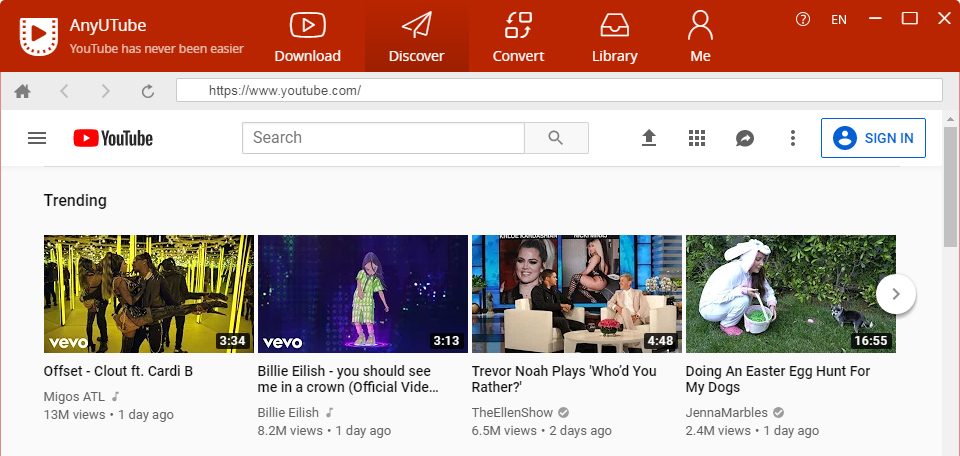Reload the page with refresh icon
Image resolution: width=960 pixels, height=456 pixels.
click(148, 91)
